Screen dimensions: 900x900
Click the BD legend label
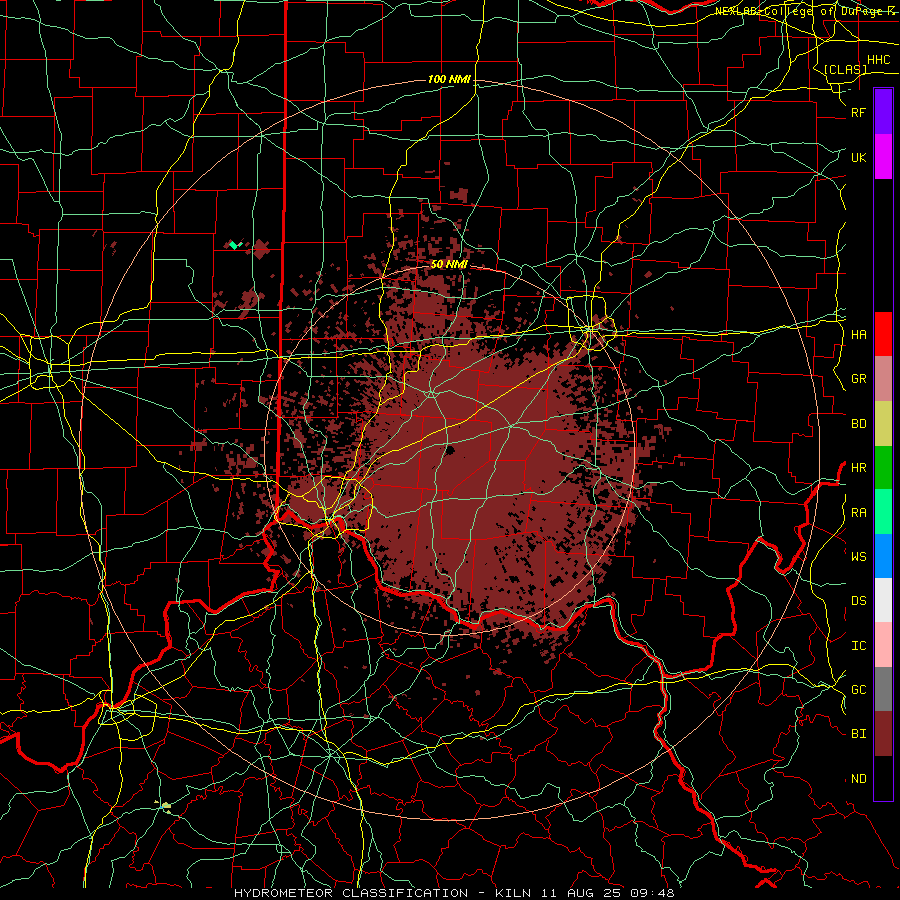click(x=858, y=424)
